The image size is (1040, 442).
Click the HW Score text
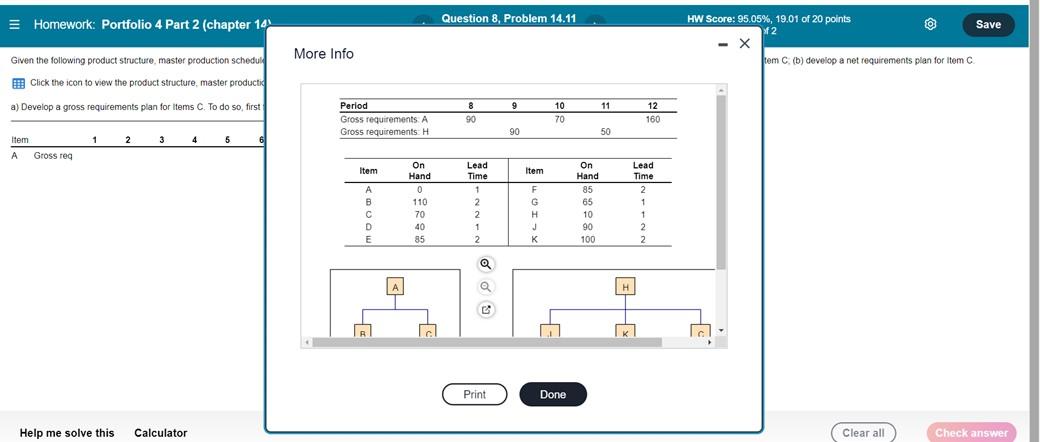click(x=769, y=19)
